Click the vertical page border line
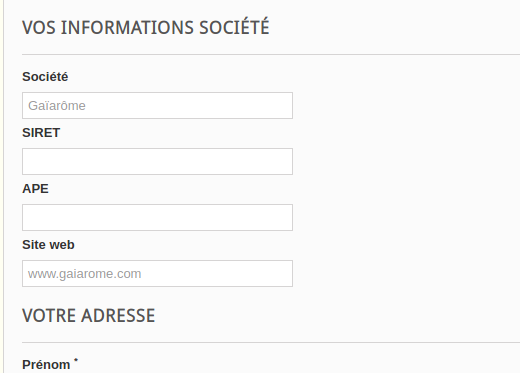This screenshot has height=373, width=520. (3, 187)
